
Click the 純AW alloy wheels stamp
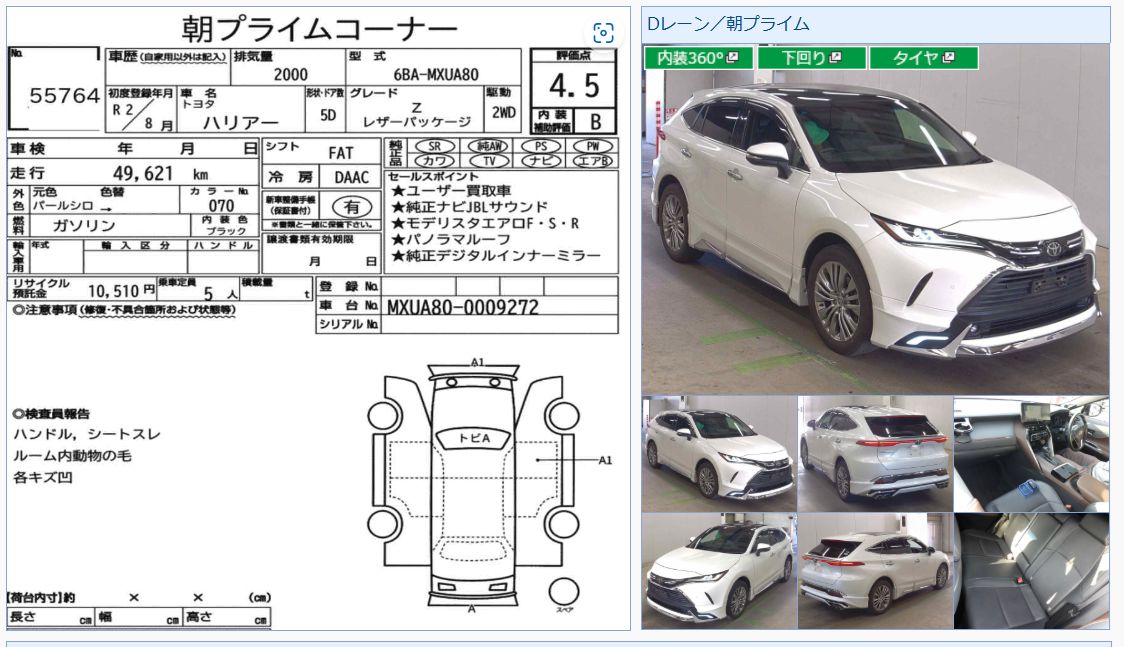click(x=486, y=145)
